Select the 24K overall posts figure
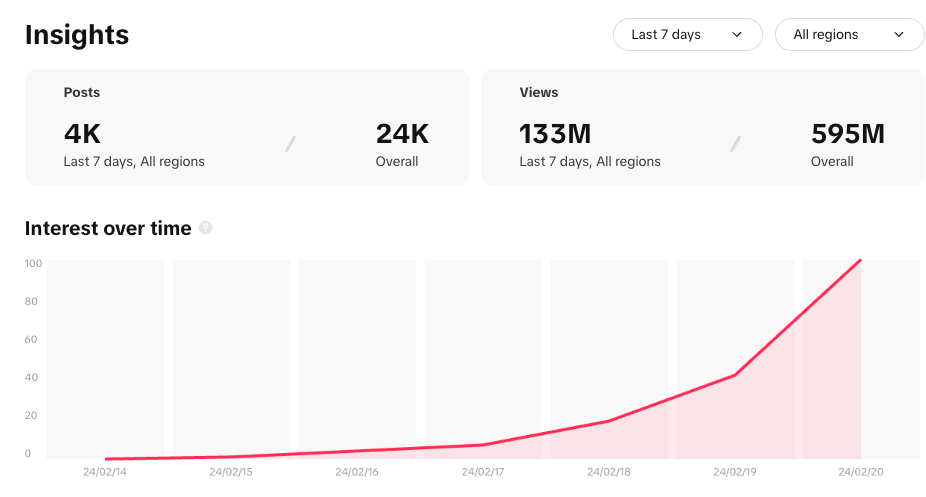 click(x=402, y=134)
